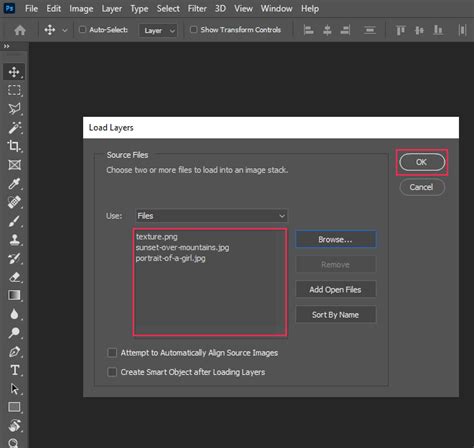
Task: Click the Add Open Files button
Action: coord(335,289)
